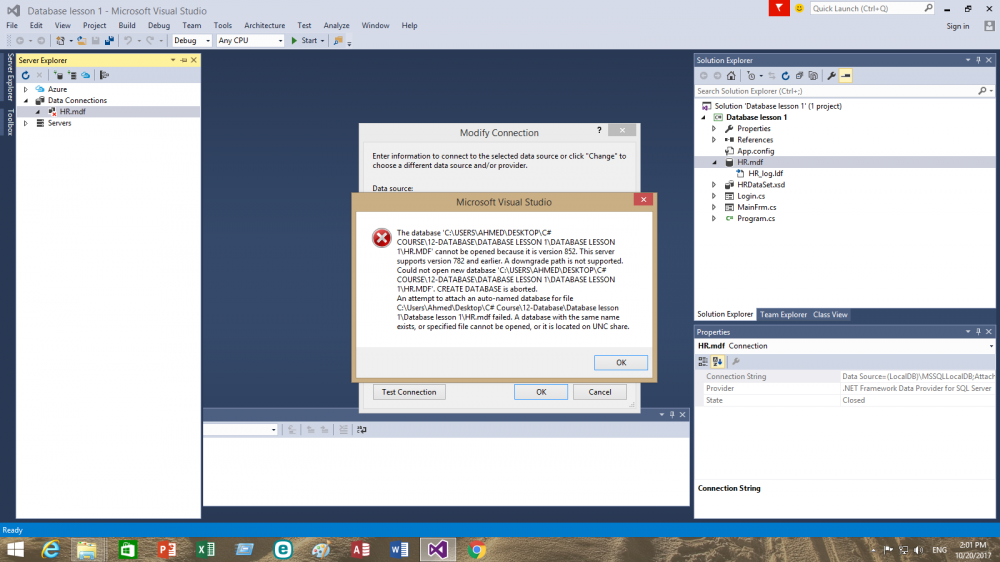
Task: Click Cancel in Modify Connection dialog
Action: click(x=599, y=392)
